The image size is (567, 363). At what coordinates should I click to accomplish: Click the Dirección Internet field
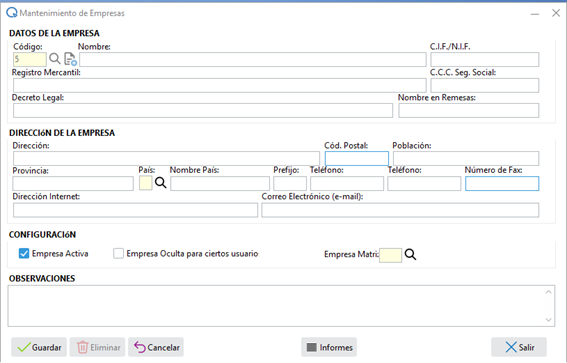pyautogui.click(x=136, y=210)
